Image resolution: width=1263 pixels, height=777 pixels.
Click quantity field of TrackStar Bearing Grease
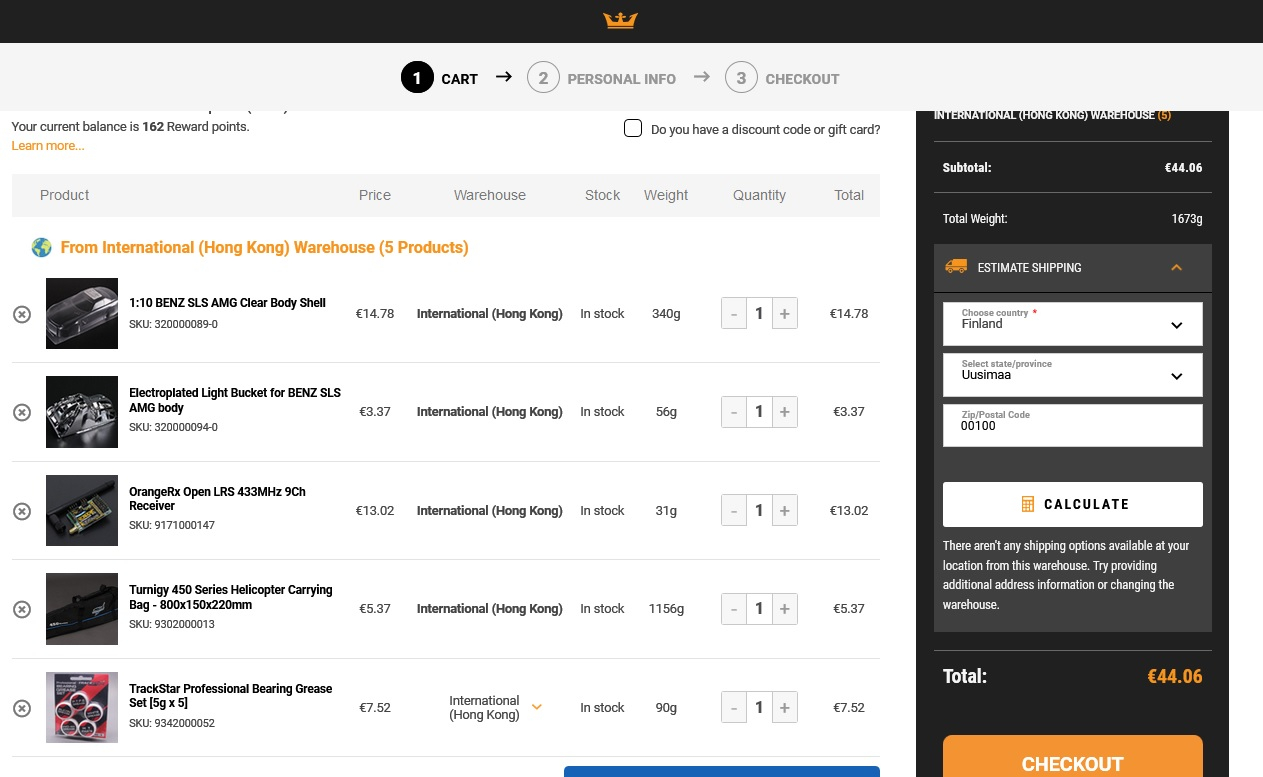point(759,708)
